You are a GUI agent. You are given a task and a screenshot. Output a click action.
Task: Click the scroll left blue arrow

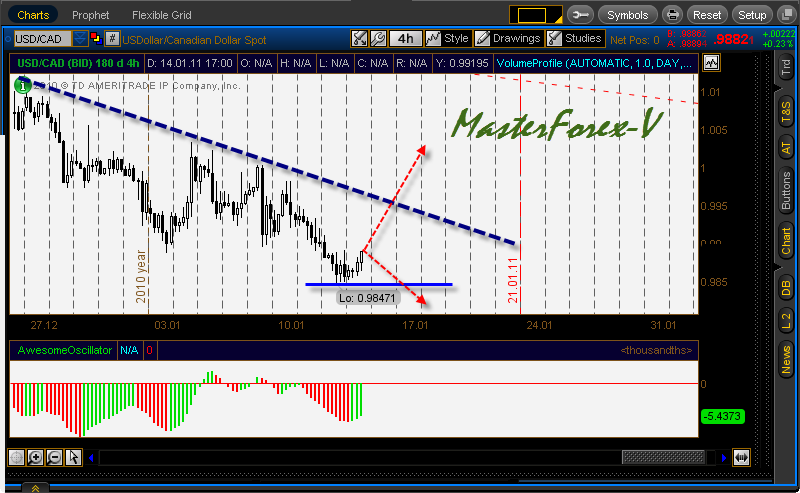[x=91, y=458]
